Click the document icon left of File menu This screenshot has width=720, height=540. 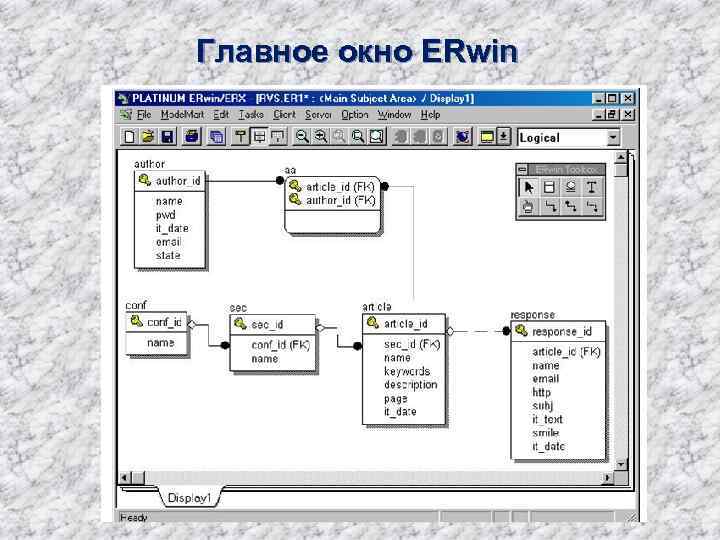click(x=125, y=115)
